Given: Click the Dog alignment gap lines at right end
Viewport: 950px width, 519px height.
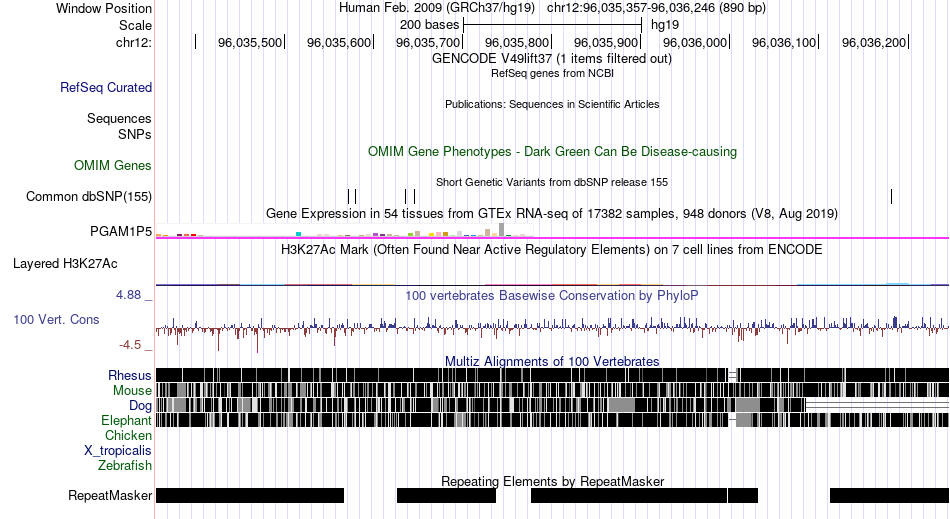Looking at the screenshot, I should 877,405.
